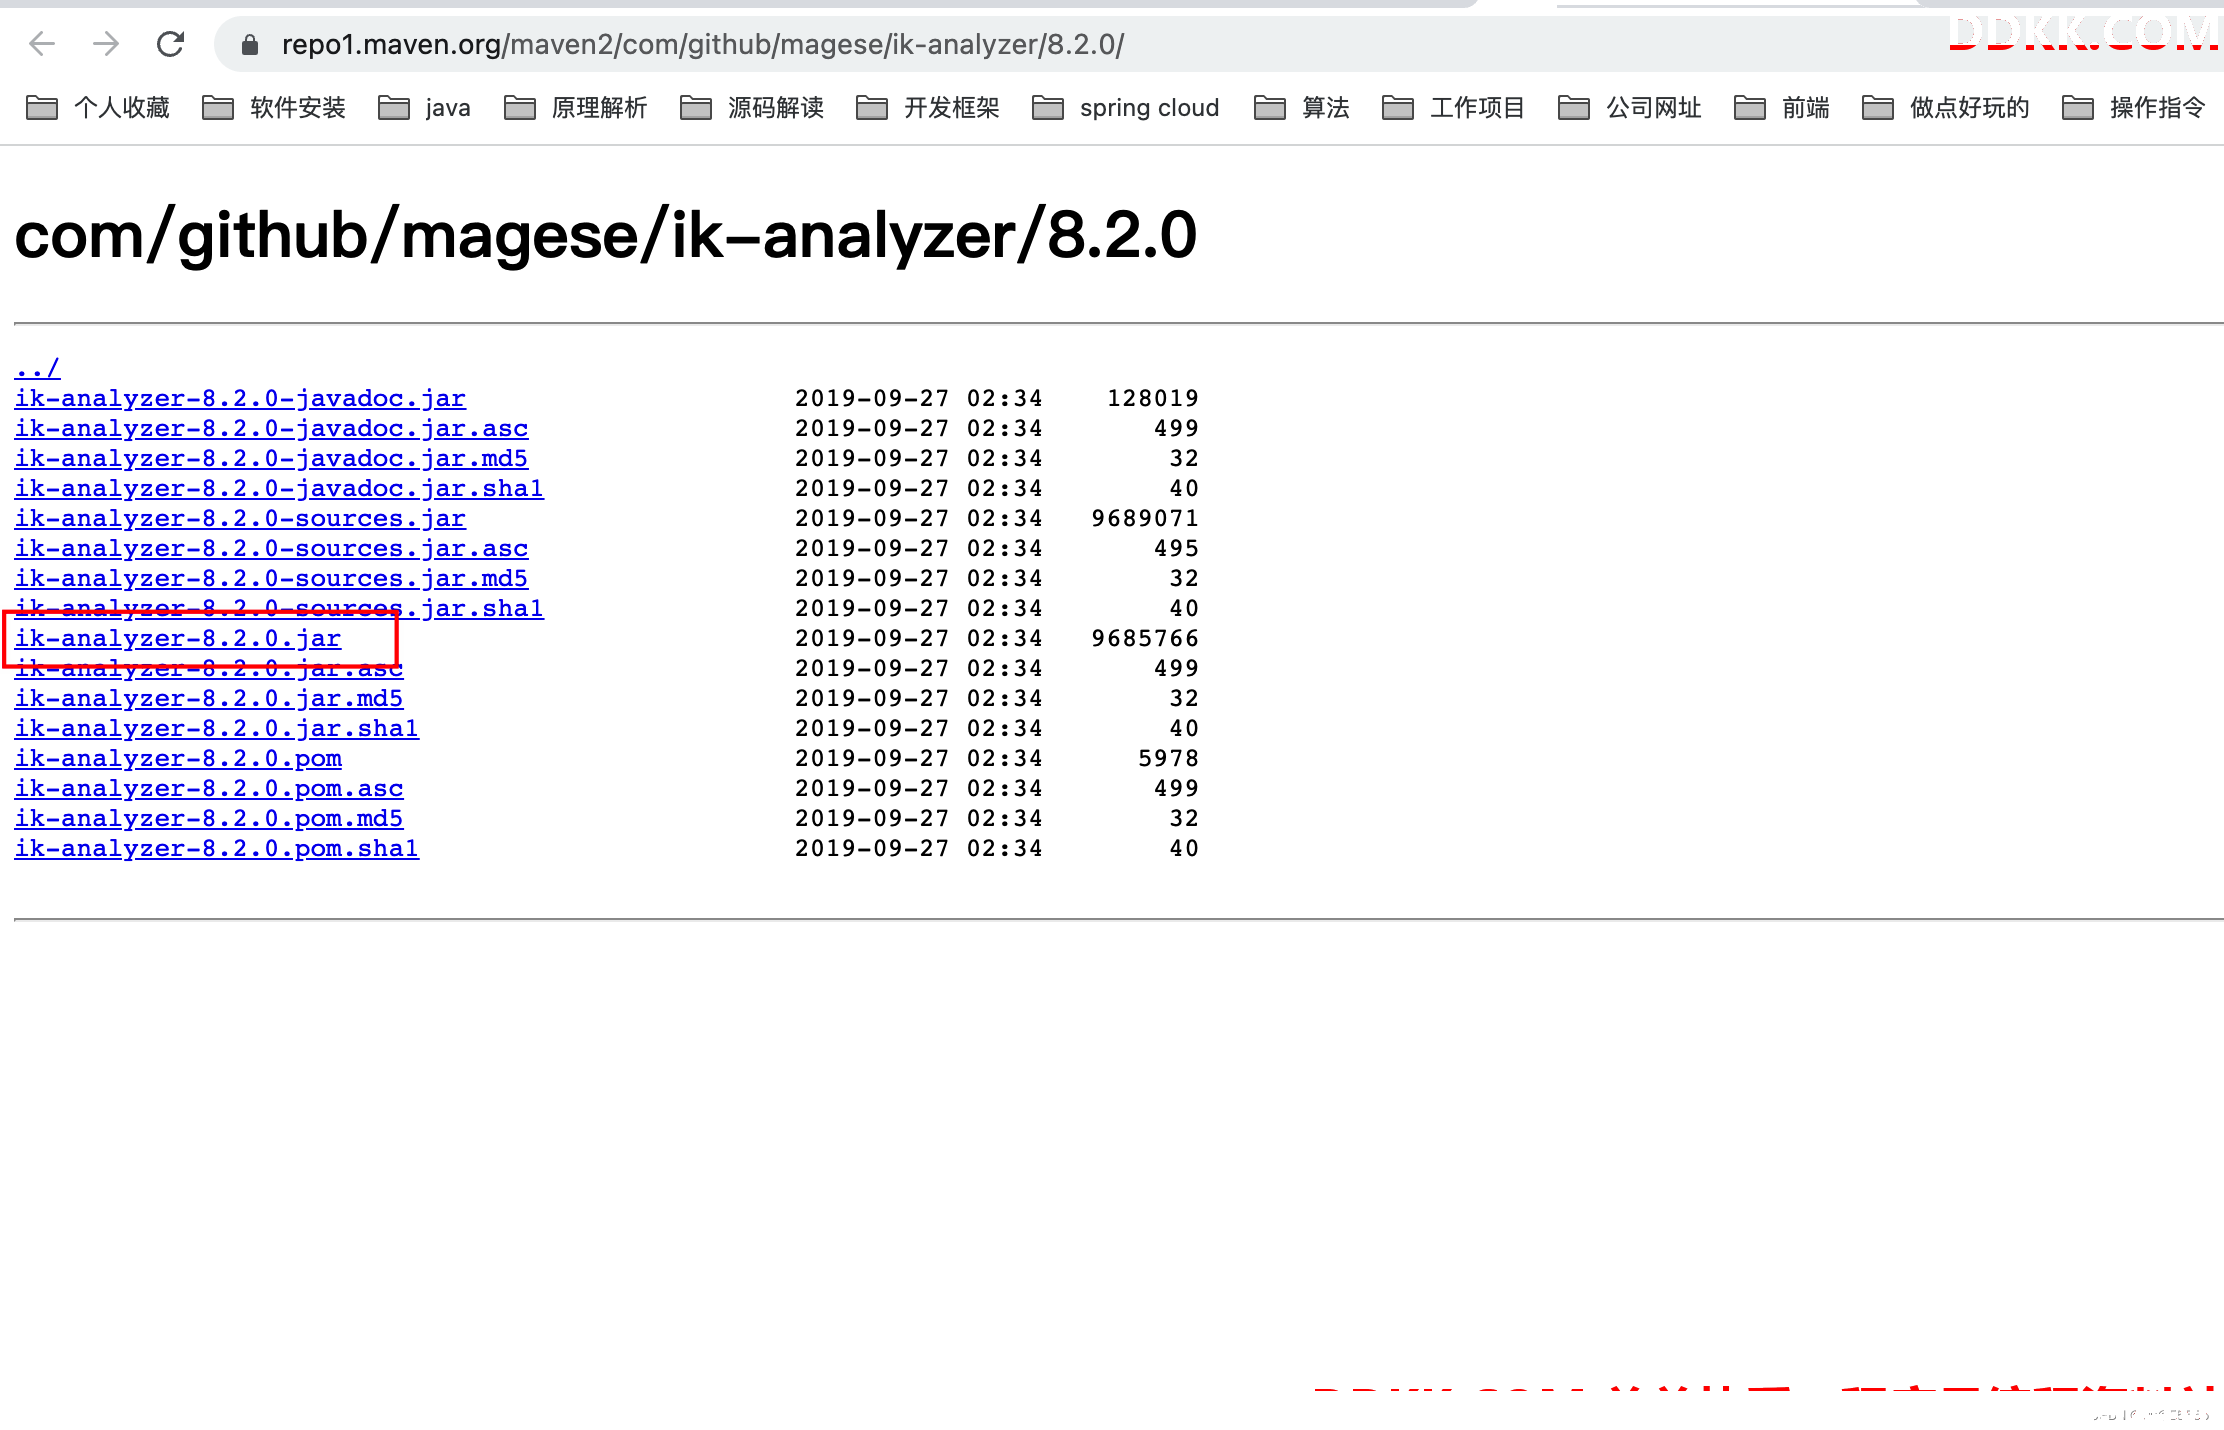Open the 源码解读 bookmark folder
Screen dimensions: 2224x1430
(752, 107)
